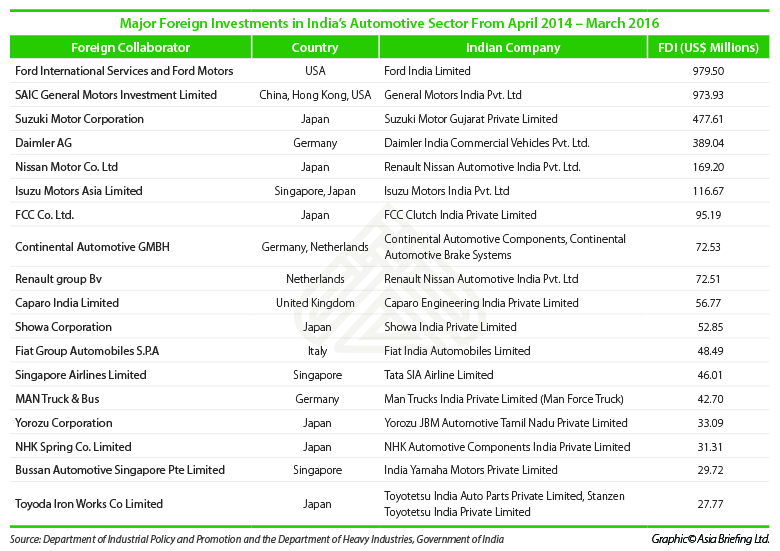780x551 pixels.
Task: Click the Indian Company column header
Action: coord(513,48)
